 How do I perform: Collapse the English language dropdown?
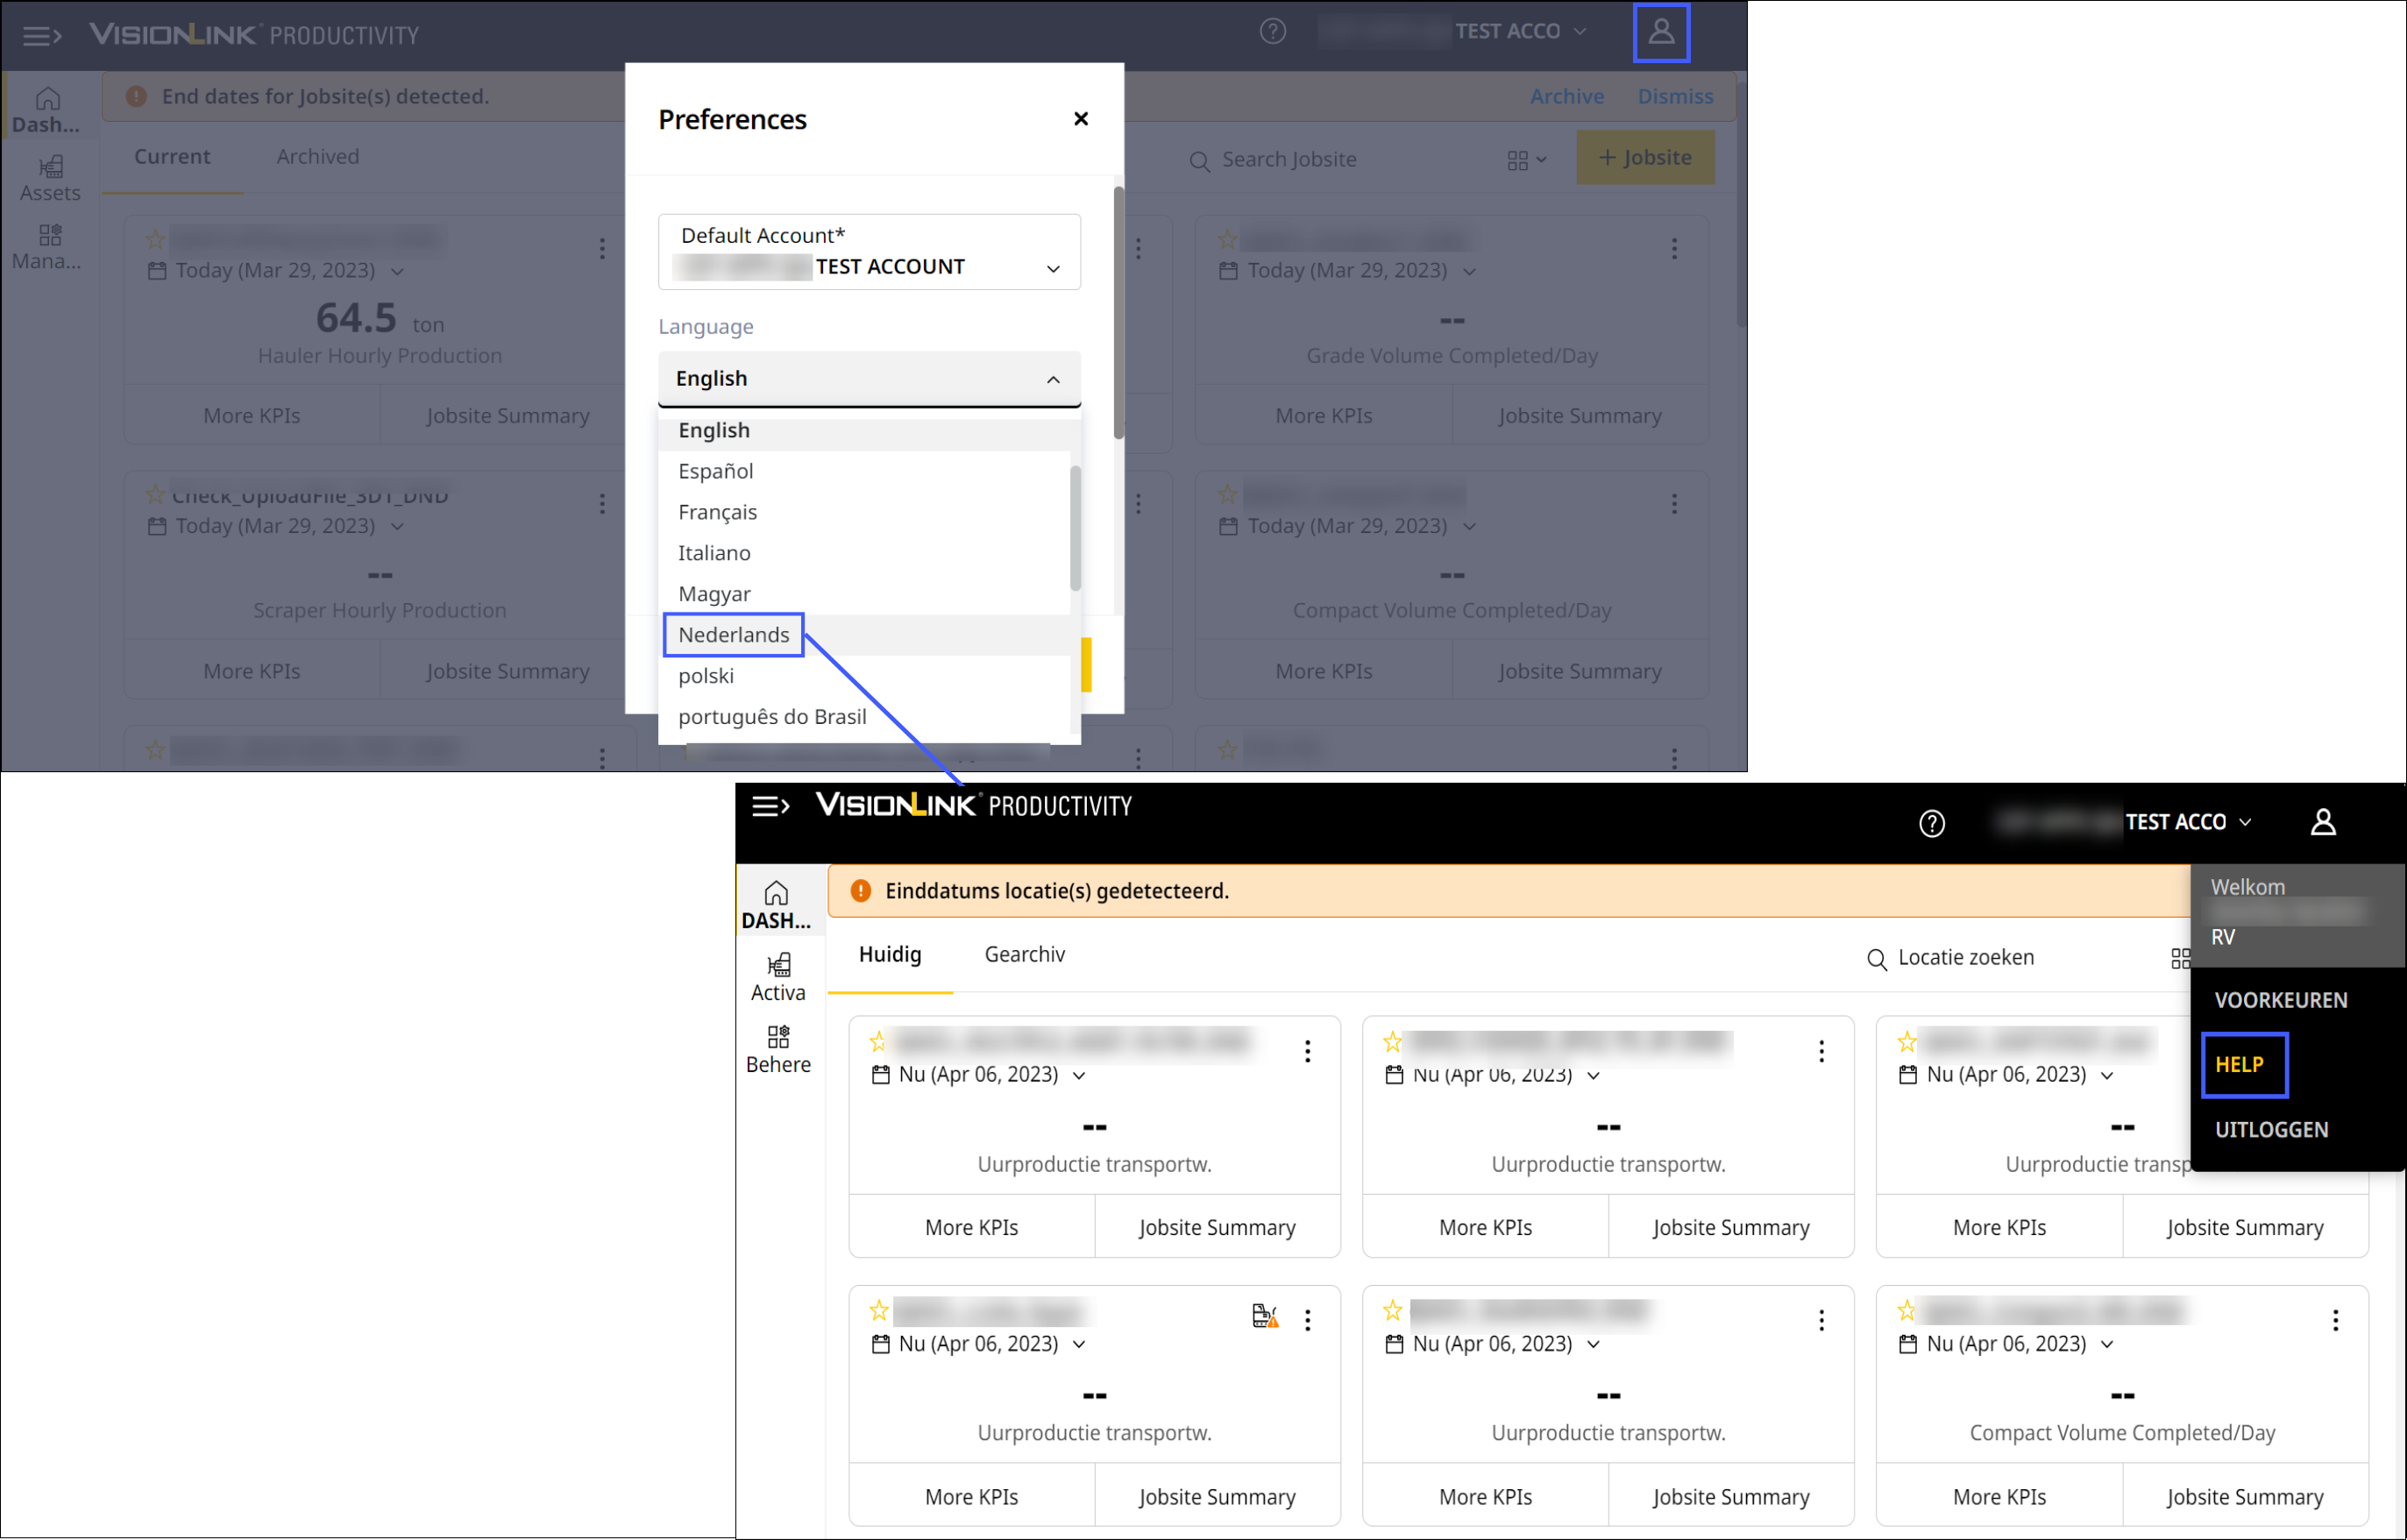coord(1052,379)
